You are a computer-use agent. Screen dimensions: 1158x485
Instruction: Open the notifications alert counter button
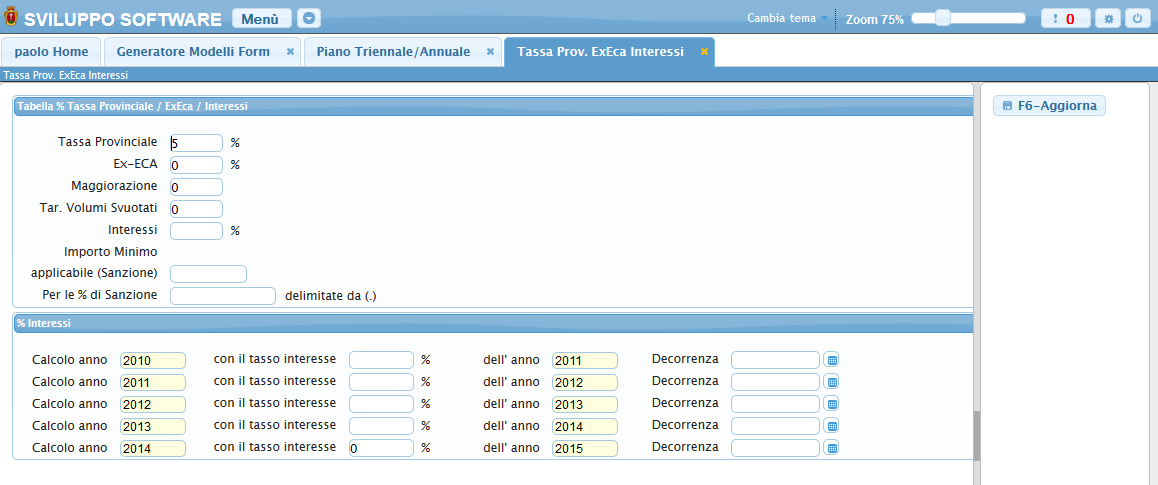(x=1065, y=18)
